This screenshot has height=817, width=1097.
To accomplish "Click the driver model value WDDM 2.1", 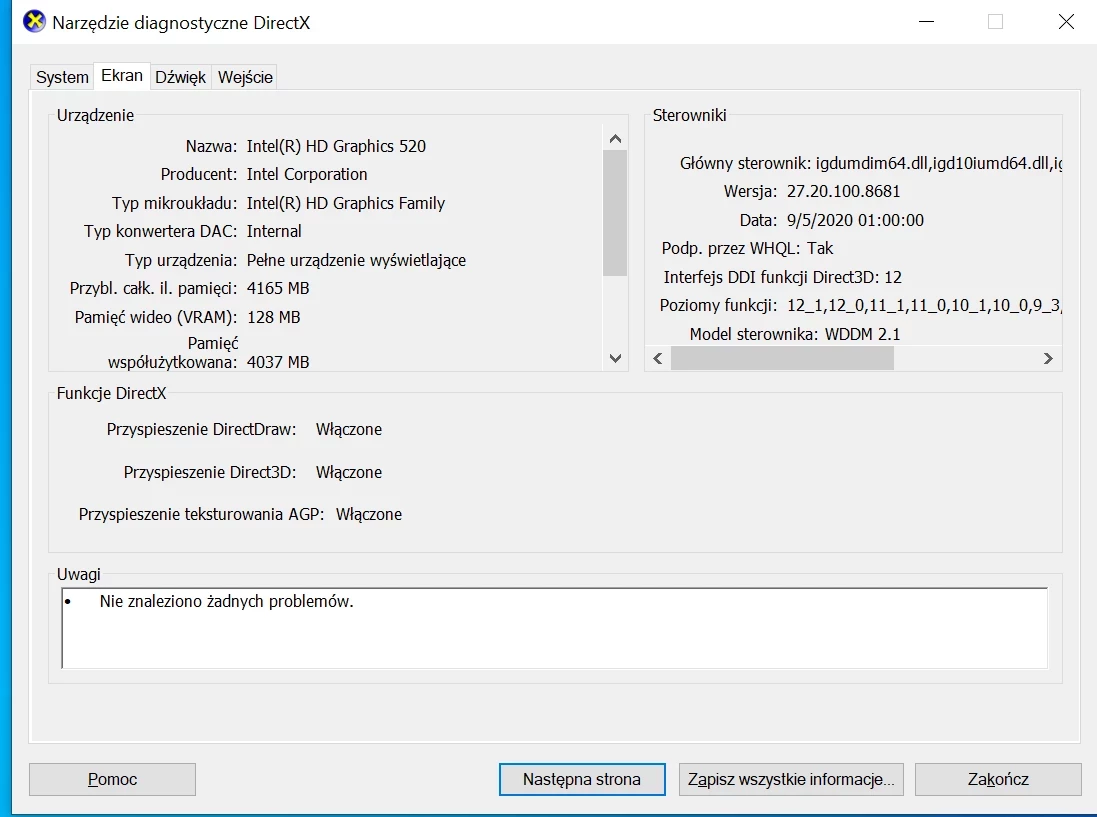I will click(x=863, y=334).
